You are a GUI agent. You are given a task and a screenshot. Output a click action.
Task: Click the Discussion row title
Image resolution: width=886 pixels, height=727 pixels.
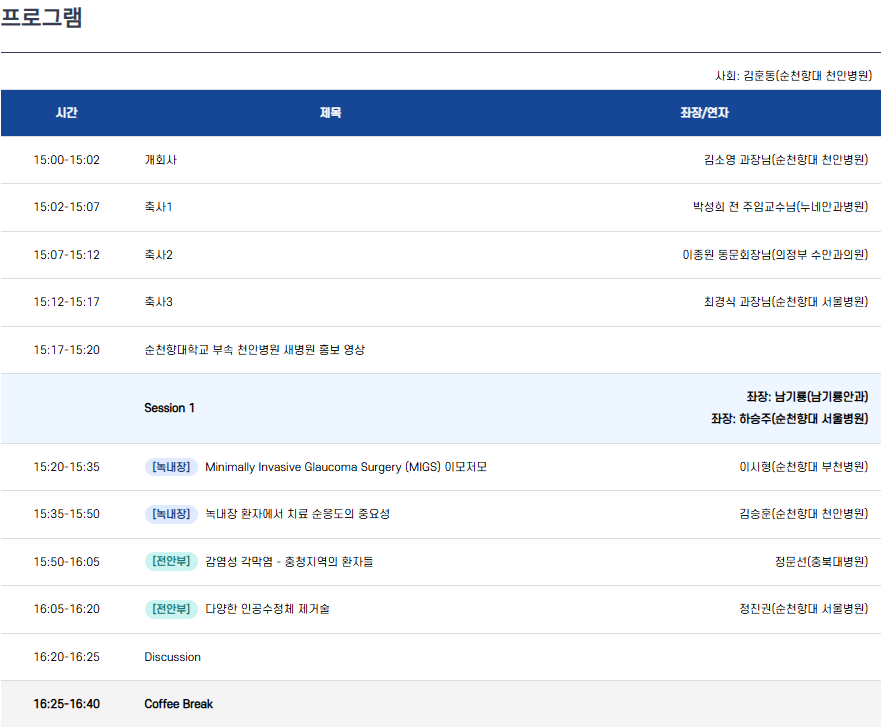click(172, 657)
